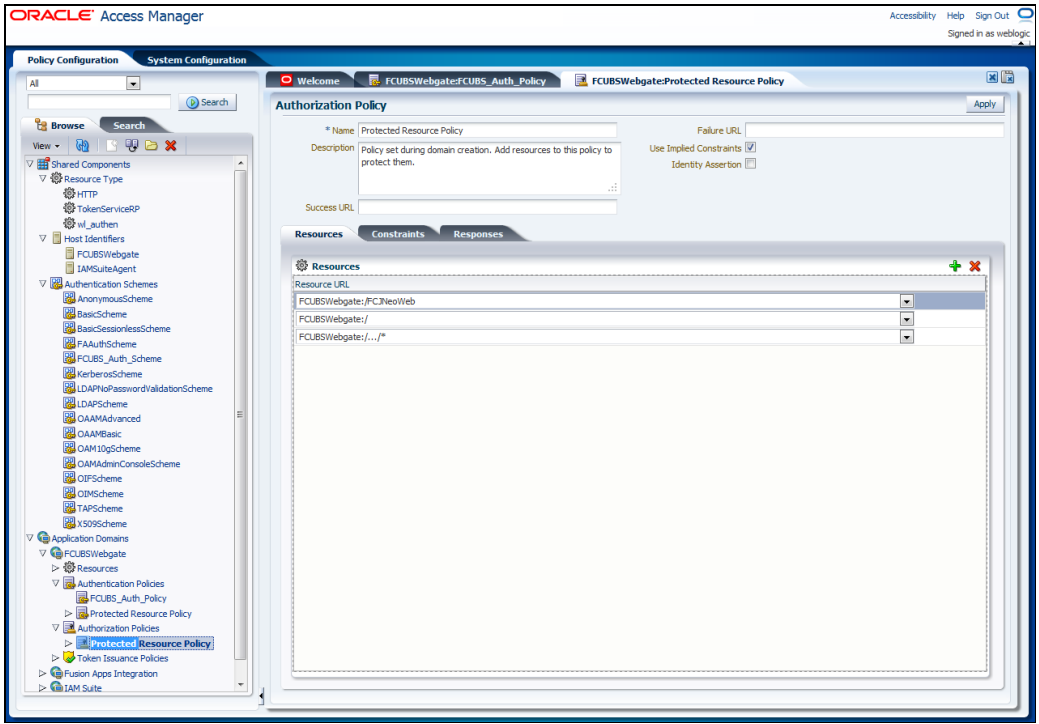Collapse the Application Domains node

click(30, 538)
